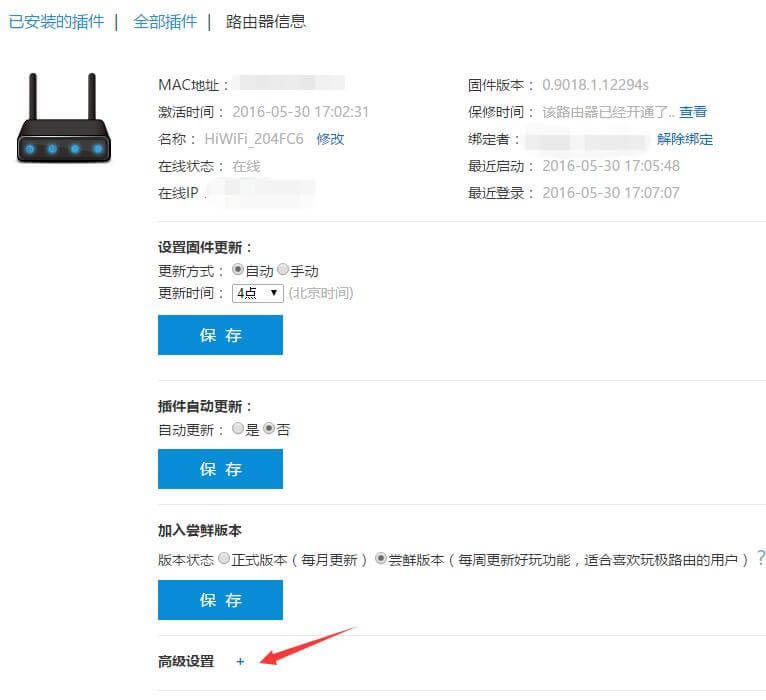The image size is (766, 700).
Task: Save the 加入尝鲜版本 setting
Action: (x=220, y=600)
